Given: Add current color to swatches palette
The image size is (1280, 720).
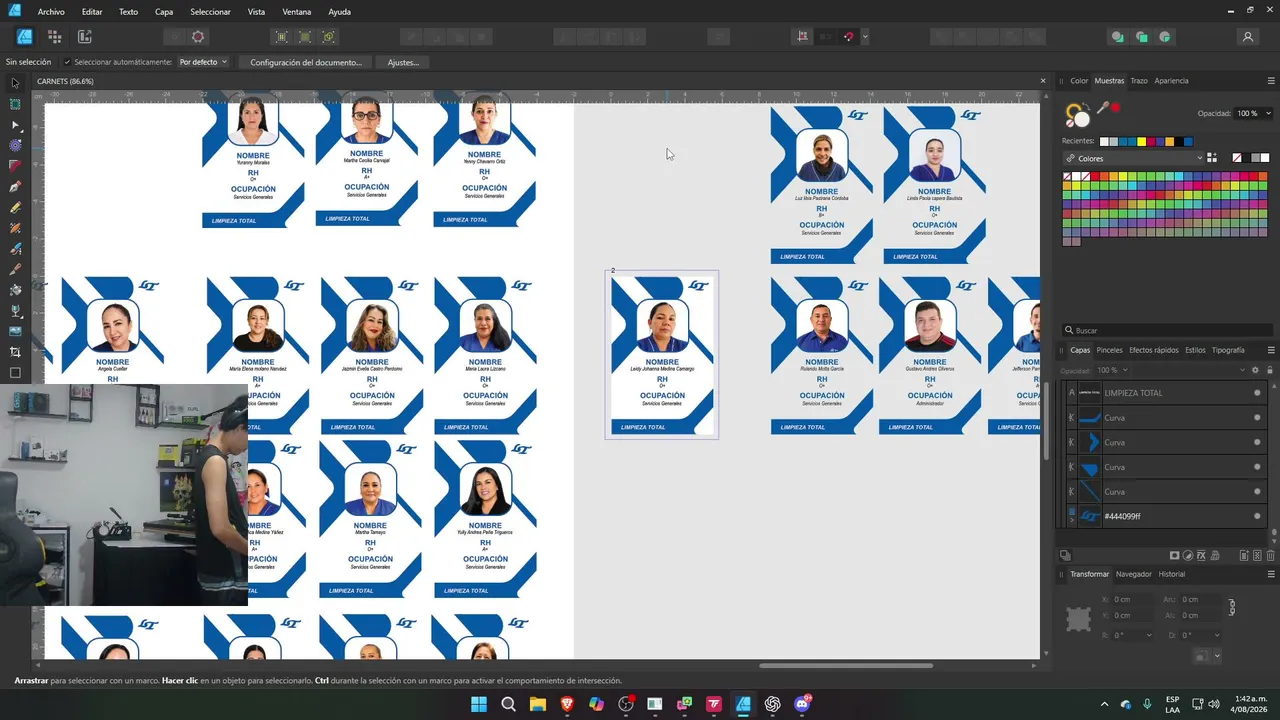Looking at the screenshot, I should click(1212, 158).
